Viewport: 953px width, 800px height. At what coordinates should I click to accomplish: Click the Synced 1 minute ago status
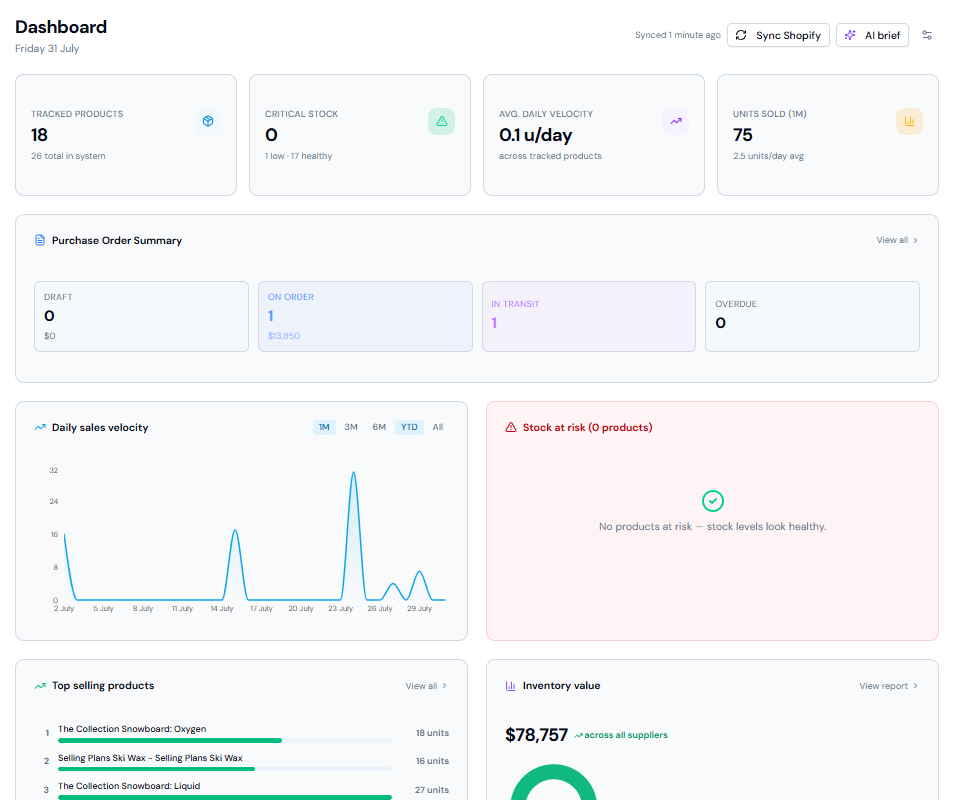pos(678,35)
